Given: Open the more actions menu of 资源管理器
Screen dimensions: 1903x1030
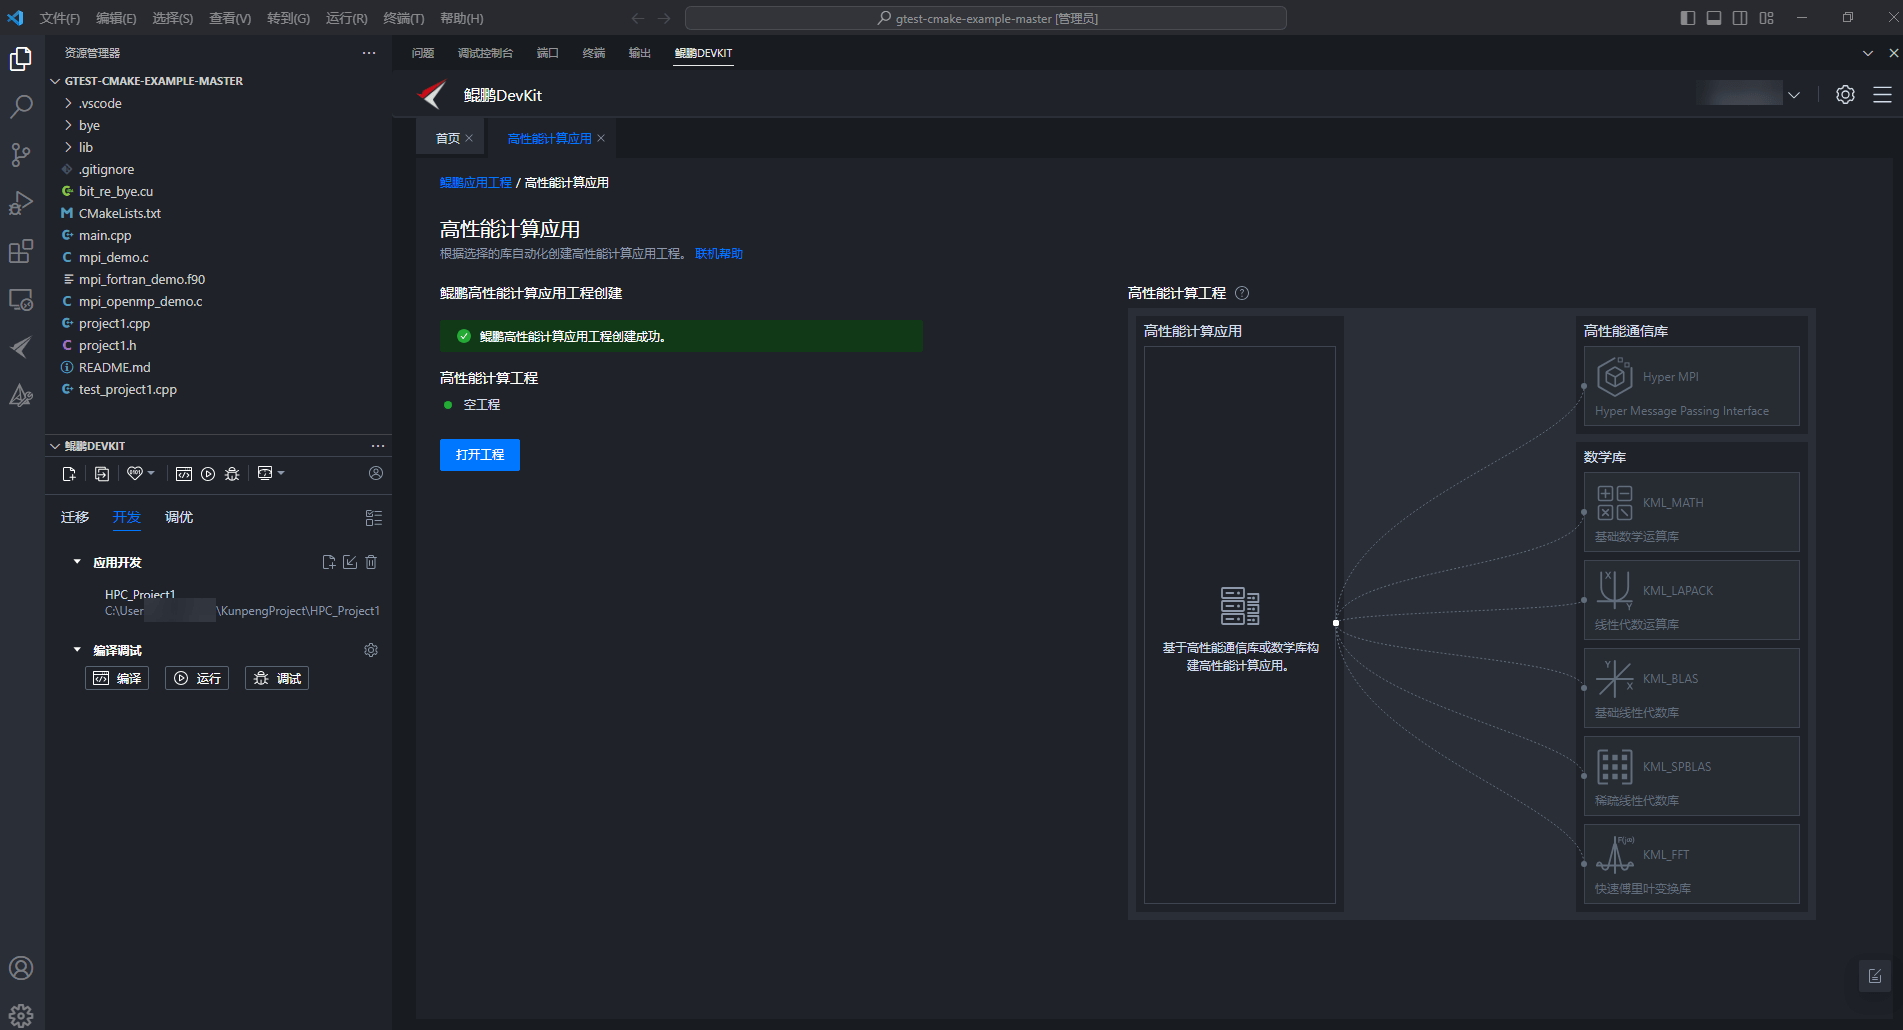Looking at the screenshot, I should point(369,53).
